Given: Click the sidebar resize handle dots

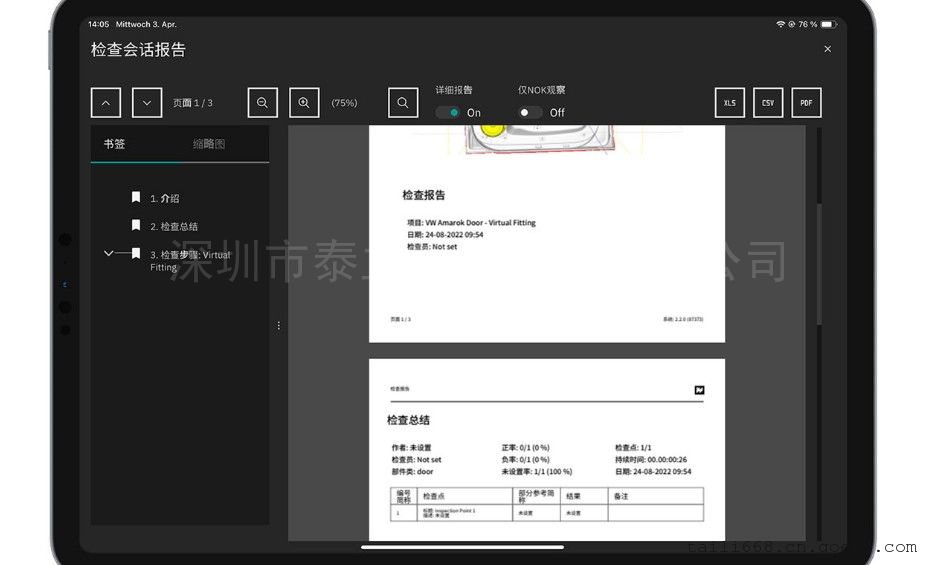Looking at the screenshot, I should coord(278,326).
